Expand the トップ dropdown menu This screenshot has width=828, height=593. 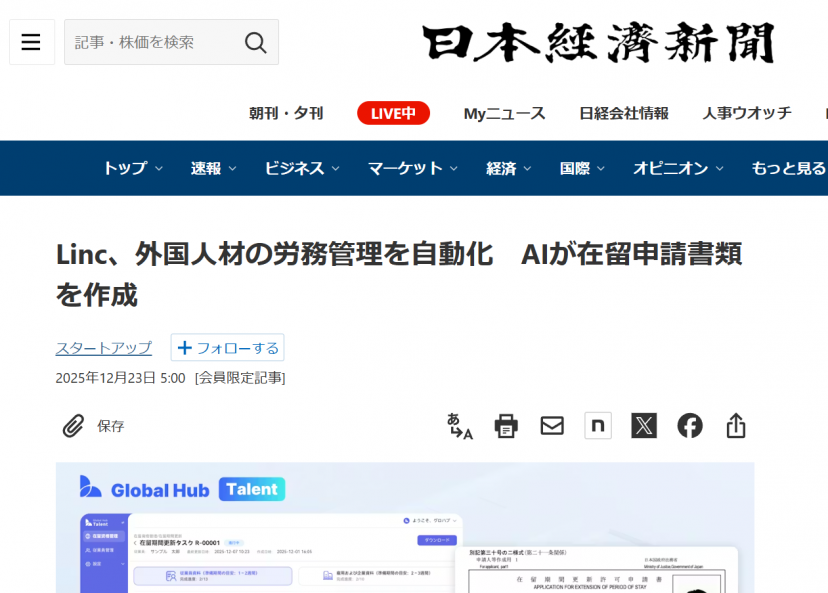(x=133, y=168)
